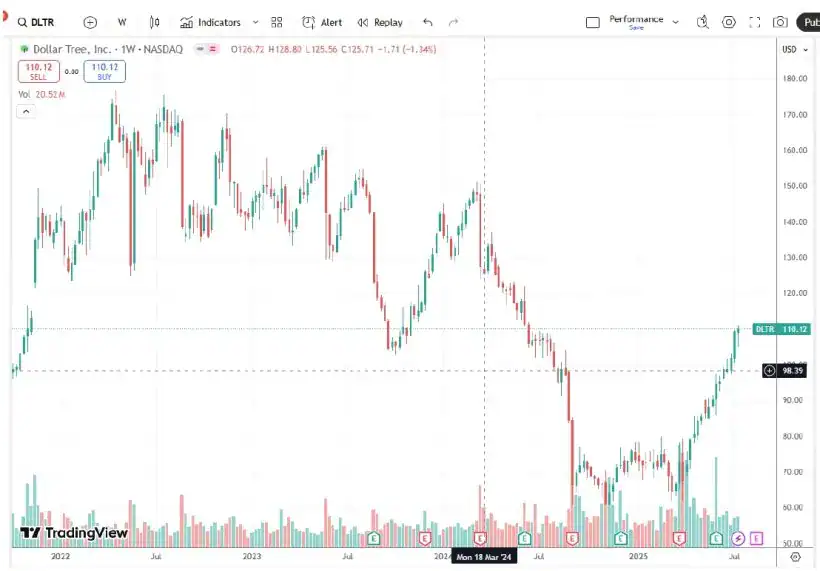Image resolution: width=820 pixels, height=571 pixels.
Task: Start bar Replay mode
Action: pos(380,22)
